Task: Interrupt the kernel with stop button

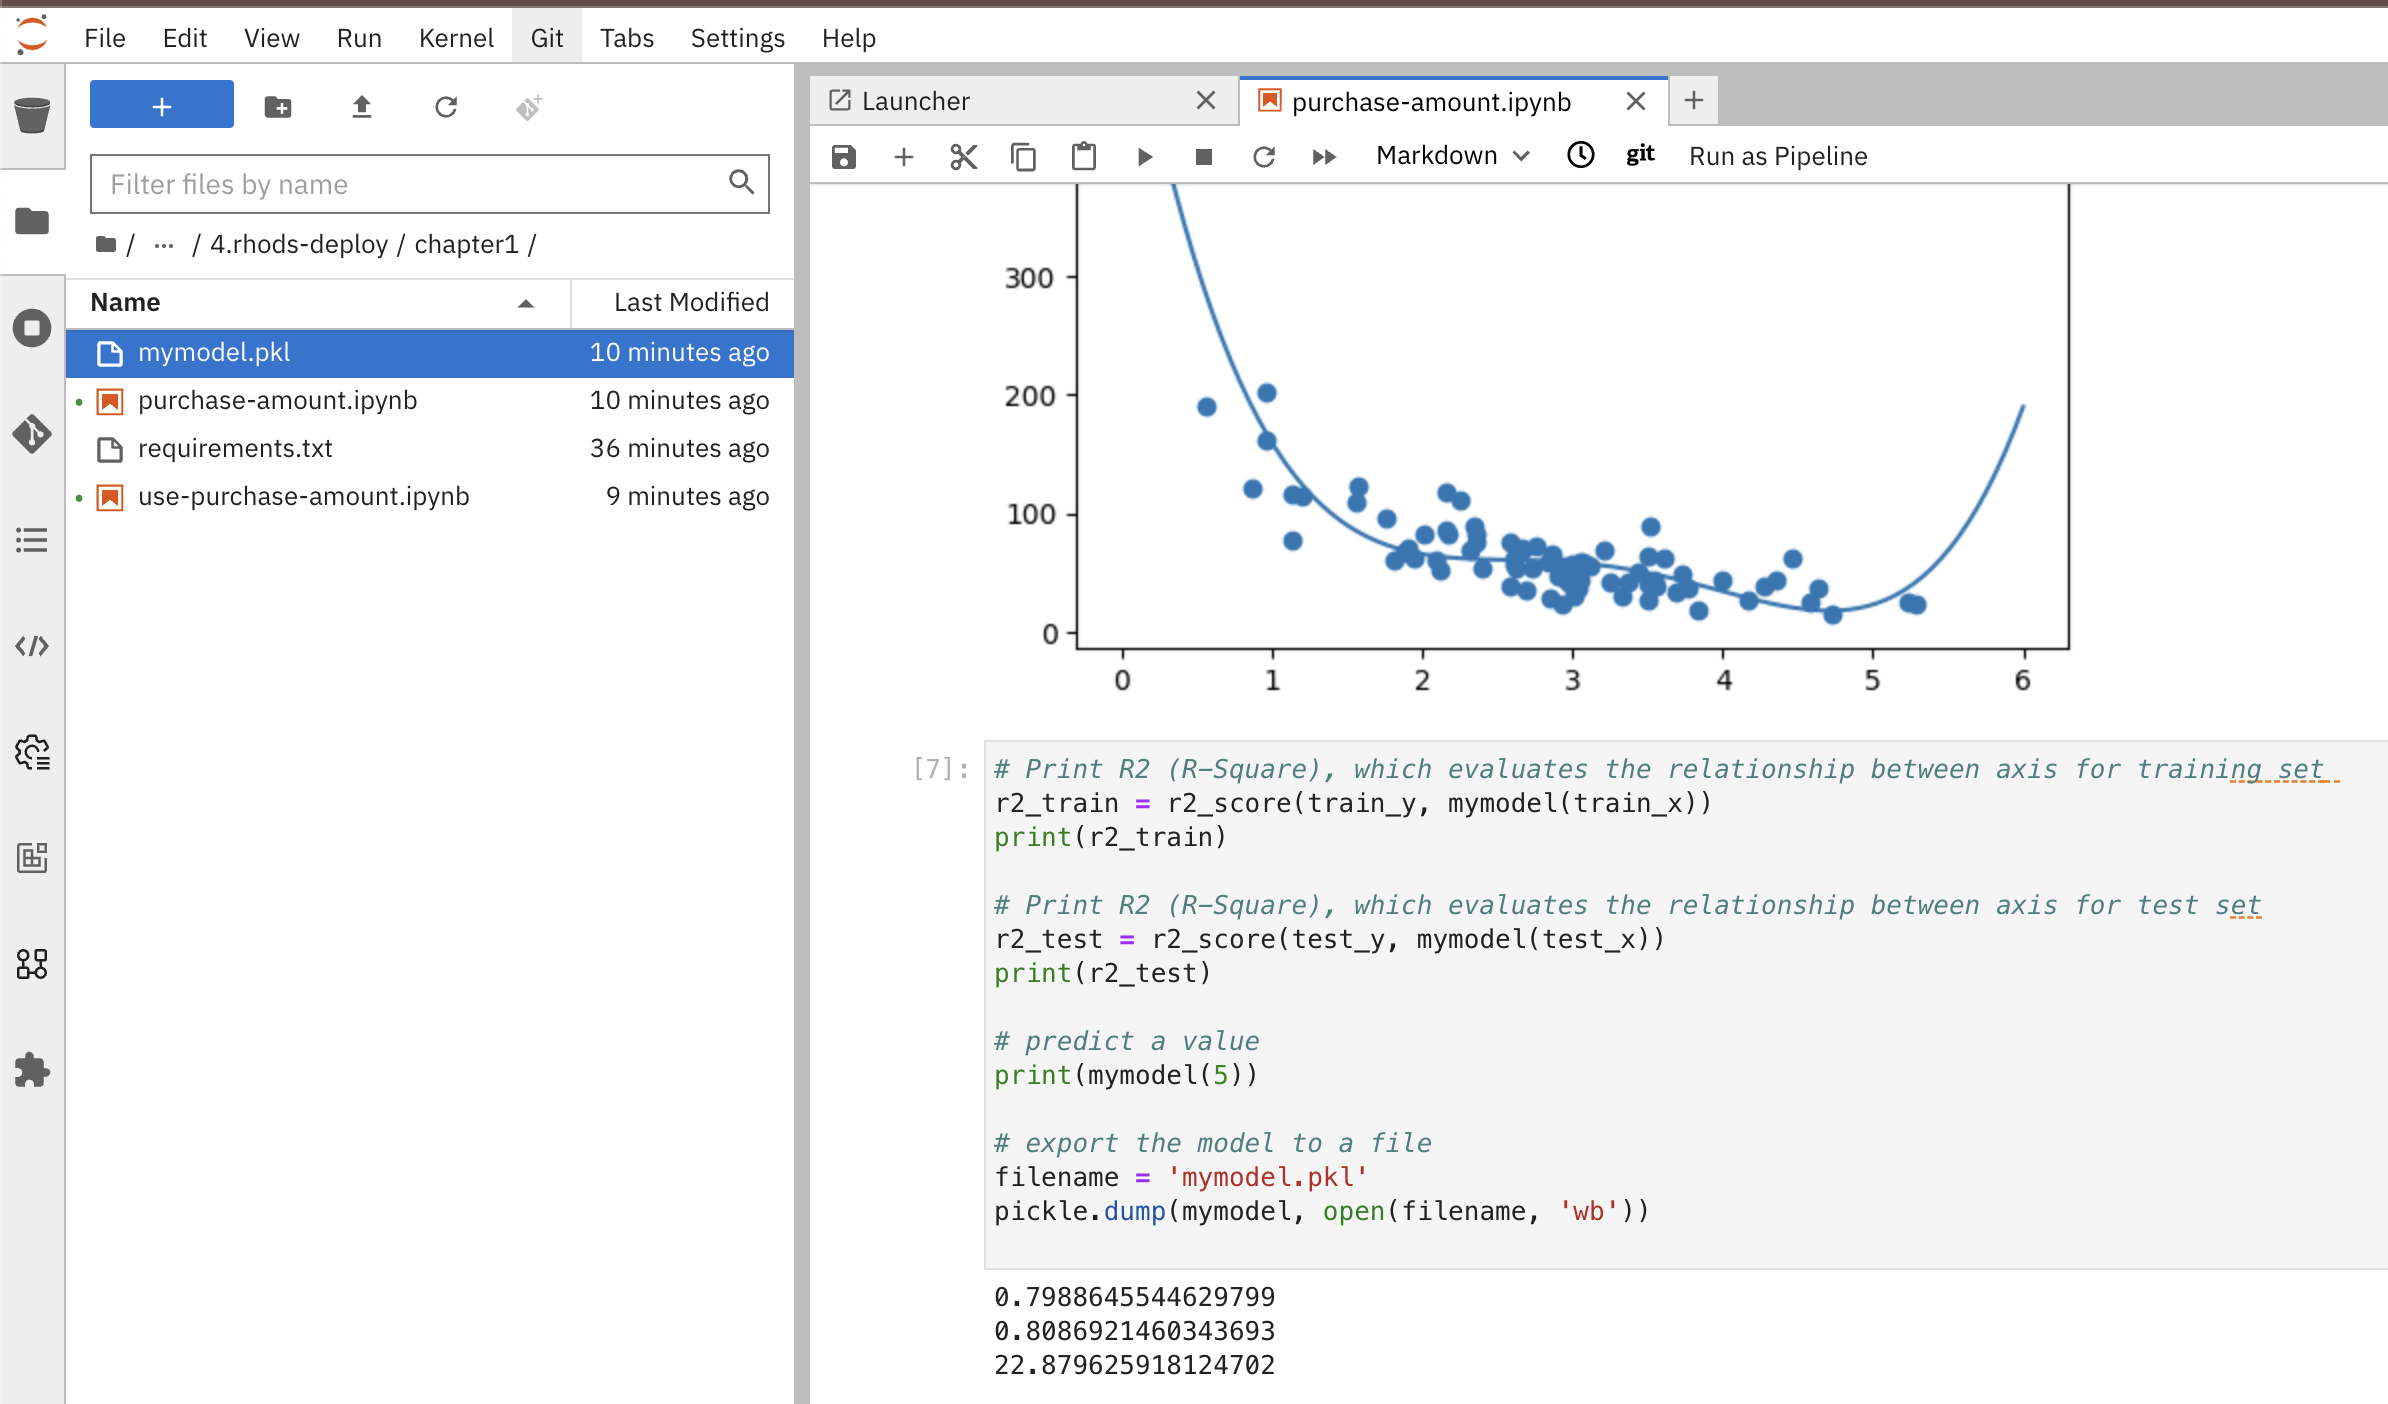Action: [1204, 157]
